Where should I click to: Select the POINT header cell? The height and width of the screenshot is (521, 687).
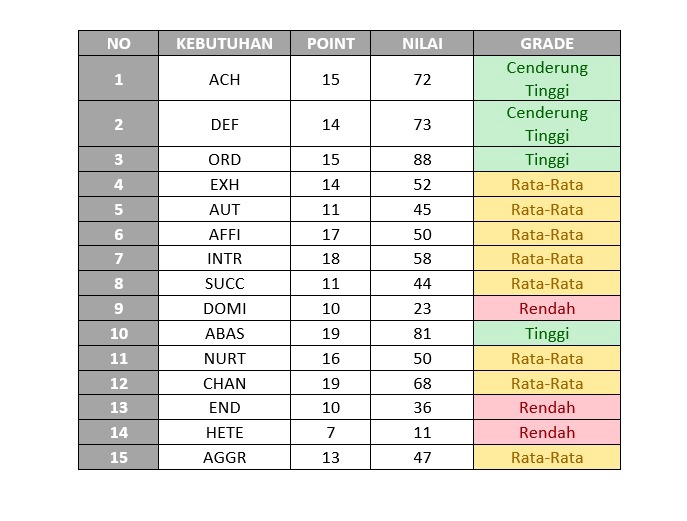point(330,44)
